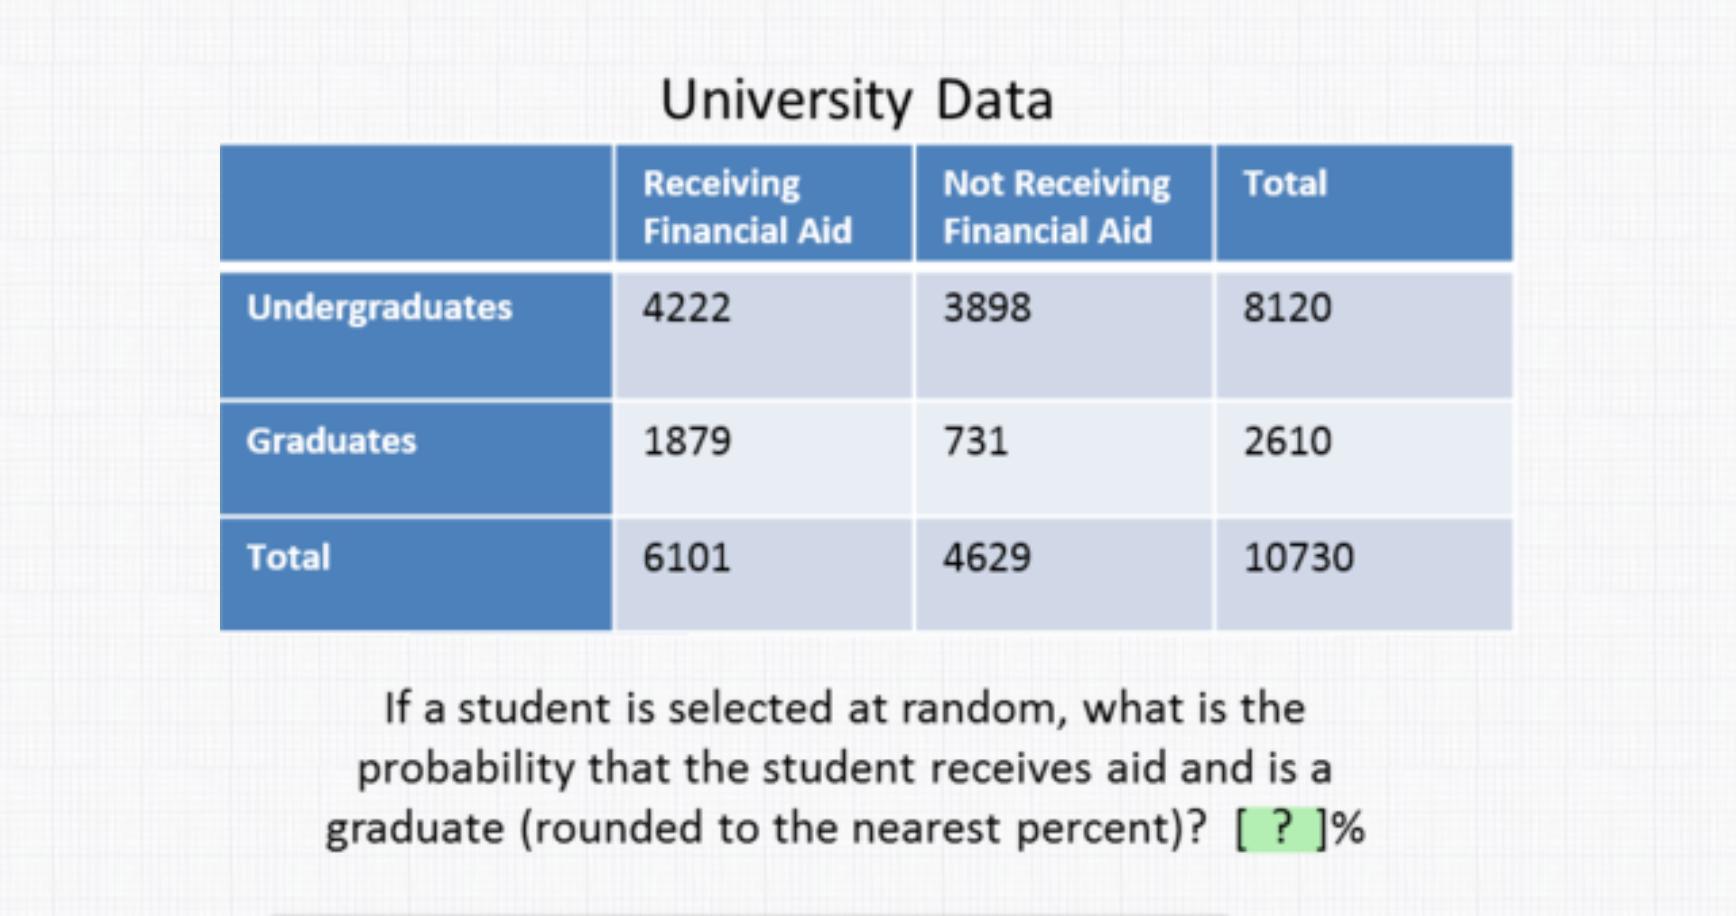This screenshot has width=1736, height=916.
Task: Click the cell showing 4222
Action: coord(764,335)
